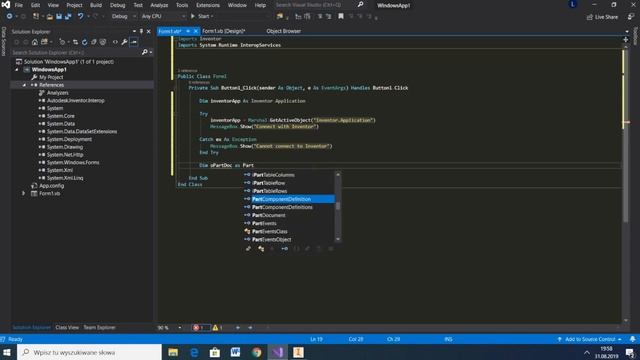Switch to the Form1.vb [Design] tab

224,31
